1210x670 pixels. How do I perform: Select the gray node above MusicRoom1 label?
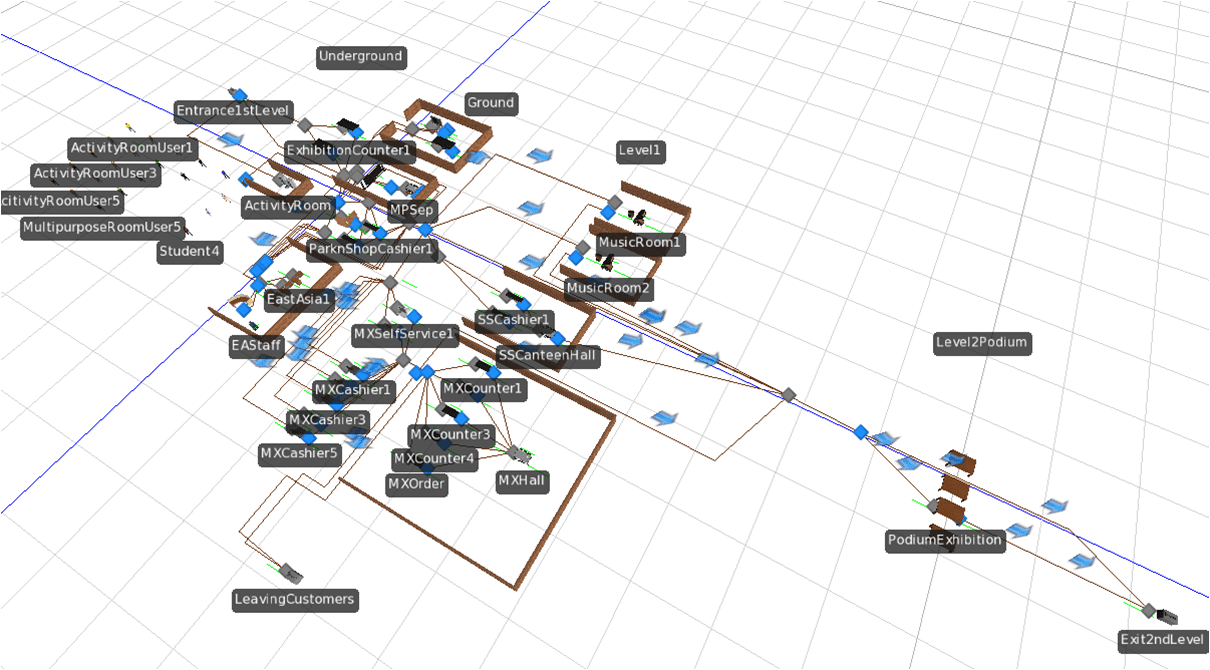pos(614,203)
